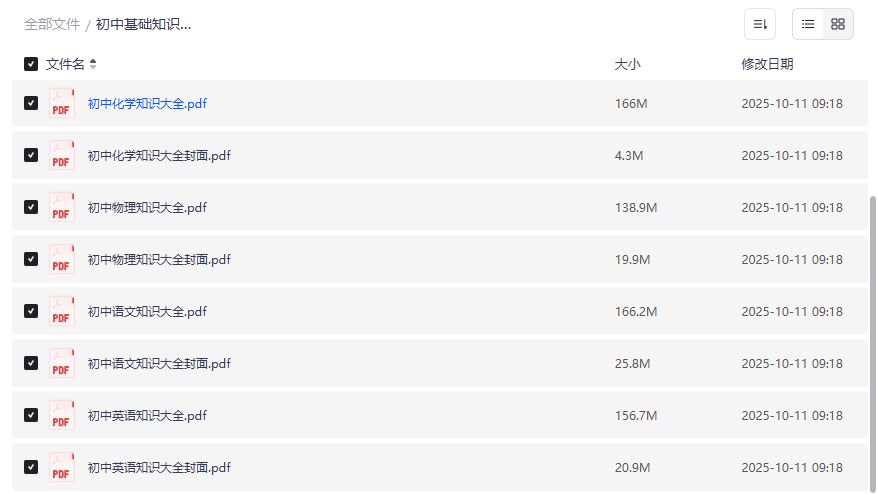The image size is (878, 495).
Task: Uncheck 初中语文知识大全.pdf checkbox
Action: tap(31, 311)
